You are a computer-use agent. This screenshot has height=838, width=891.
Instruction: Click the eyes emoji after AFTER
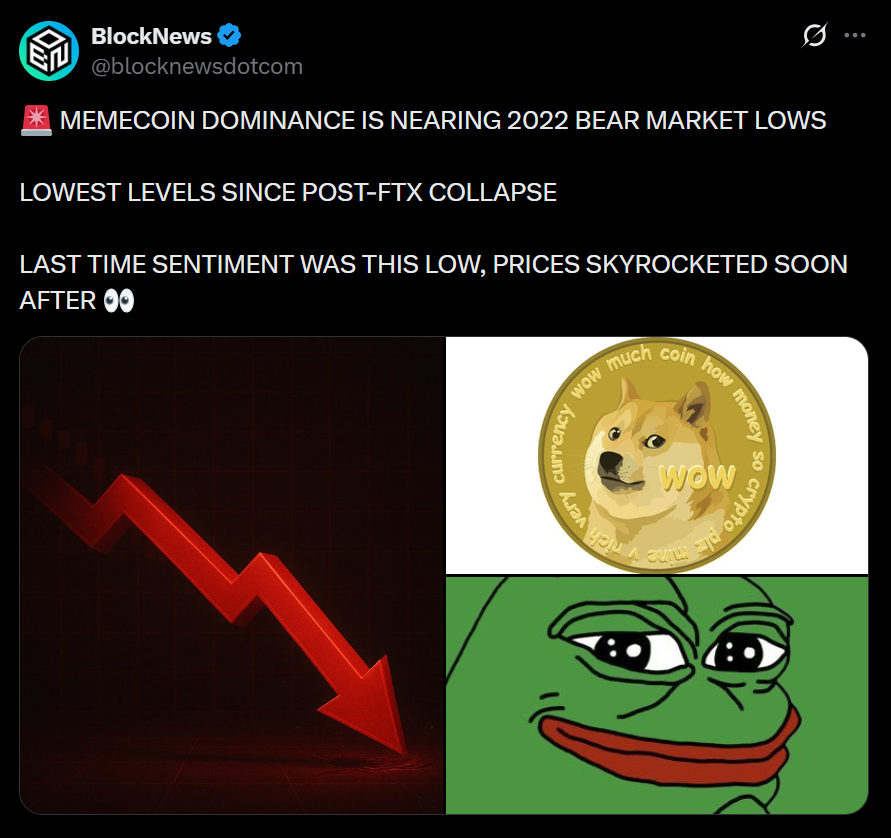pos(119,301)
